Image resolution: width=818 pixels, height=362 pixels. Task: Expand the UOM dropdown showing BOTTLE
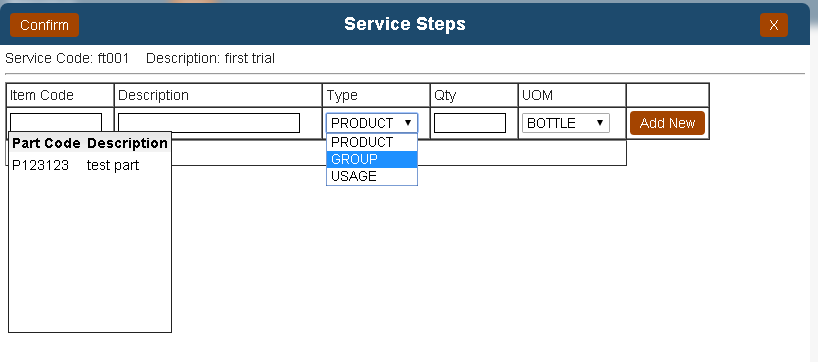tap(566, 123)
